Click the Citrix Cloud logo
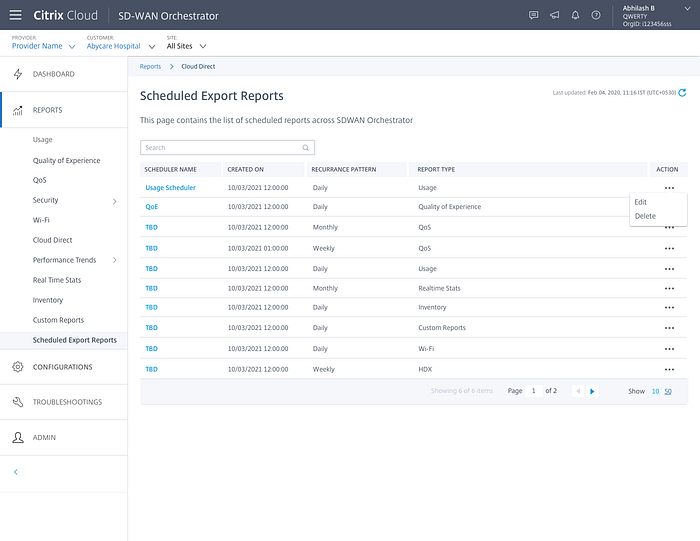Viewport: 700px width, 541px height. [66, 15]
